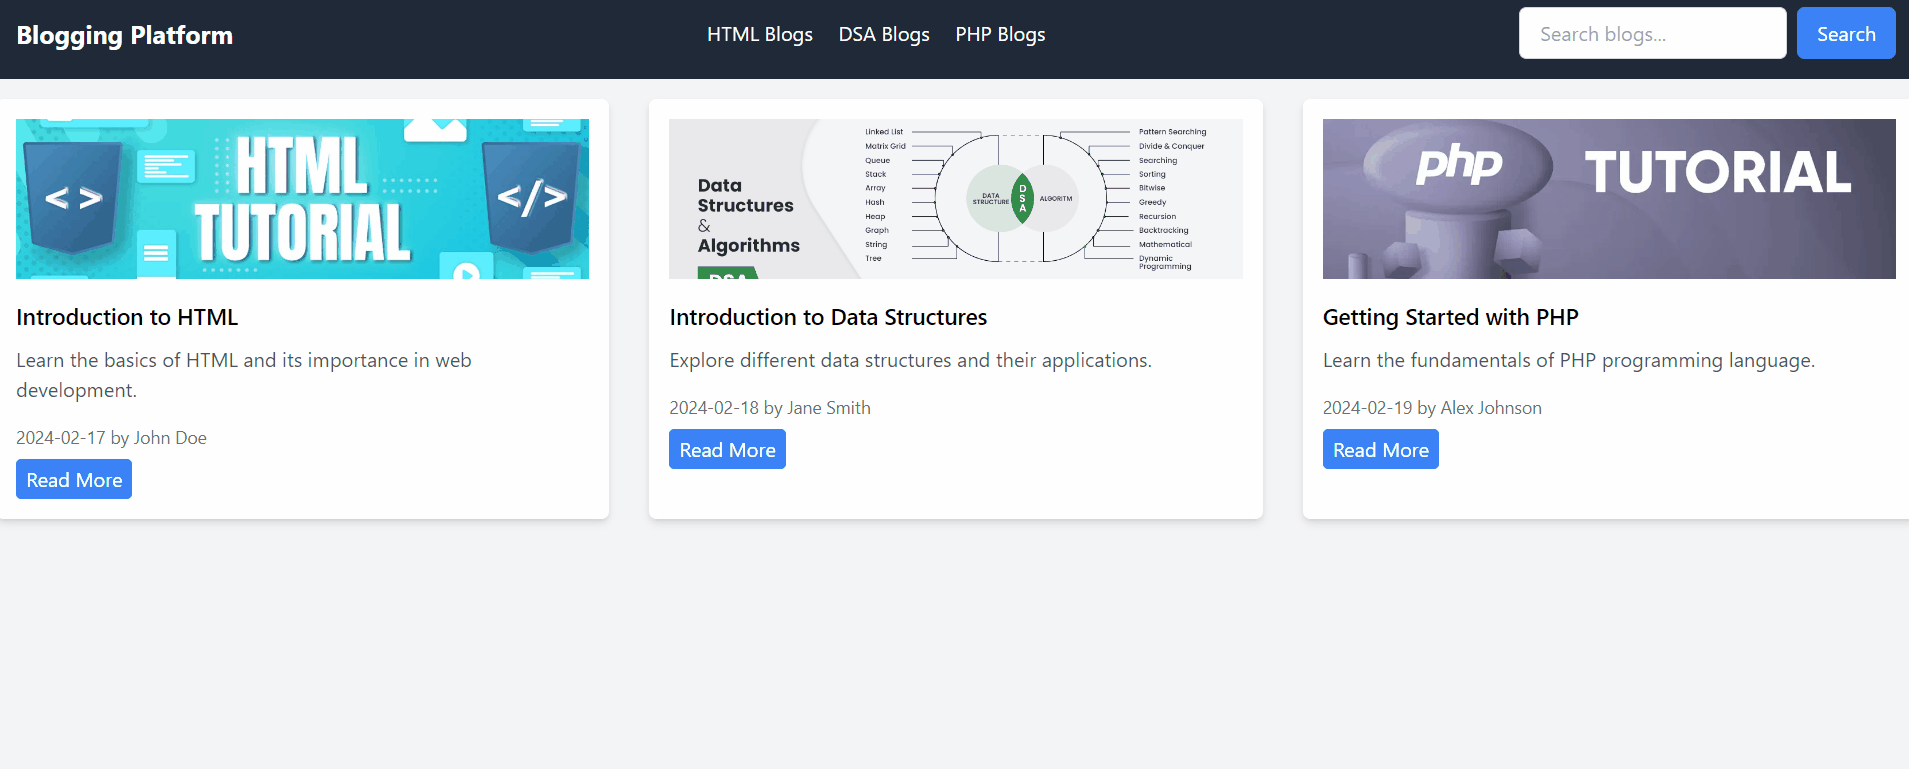Viewport: 1909px width, 769px height.
Task: Click Read More on the Data Structures card
Action: [727, 450]
